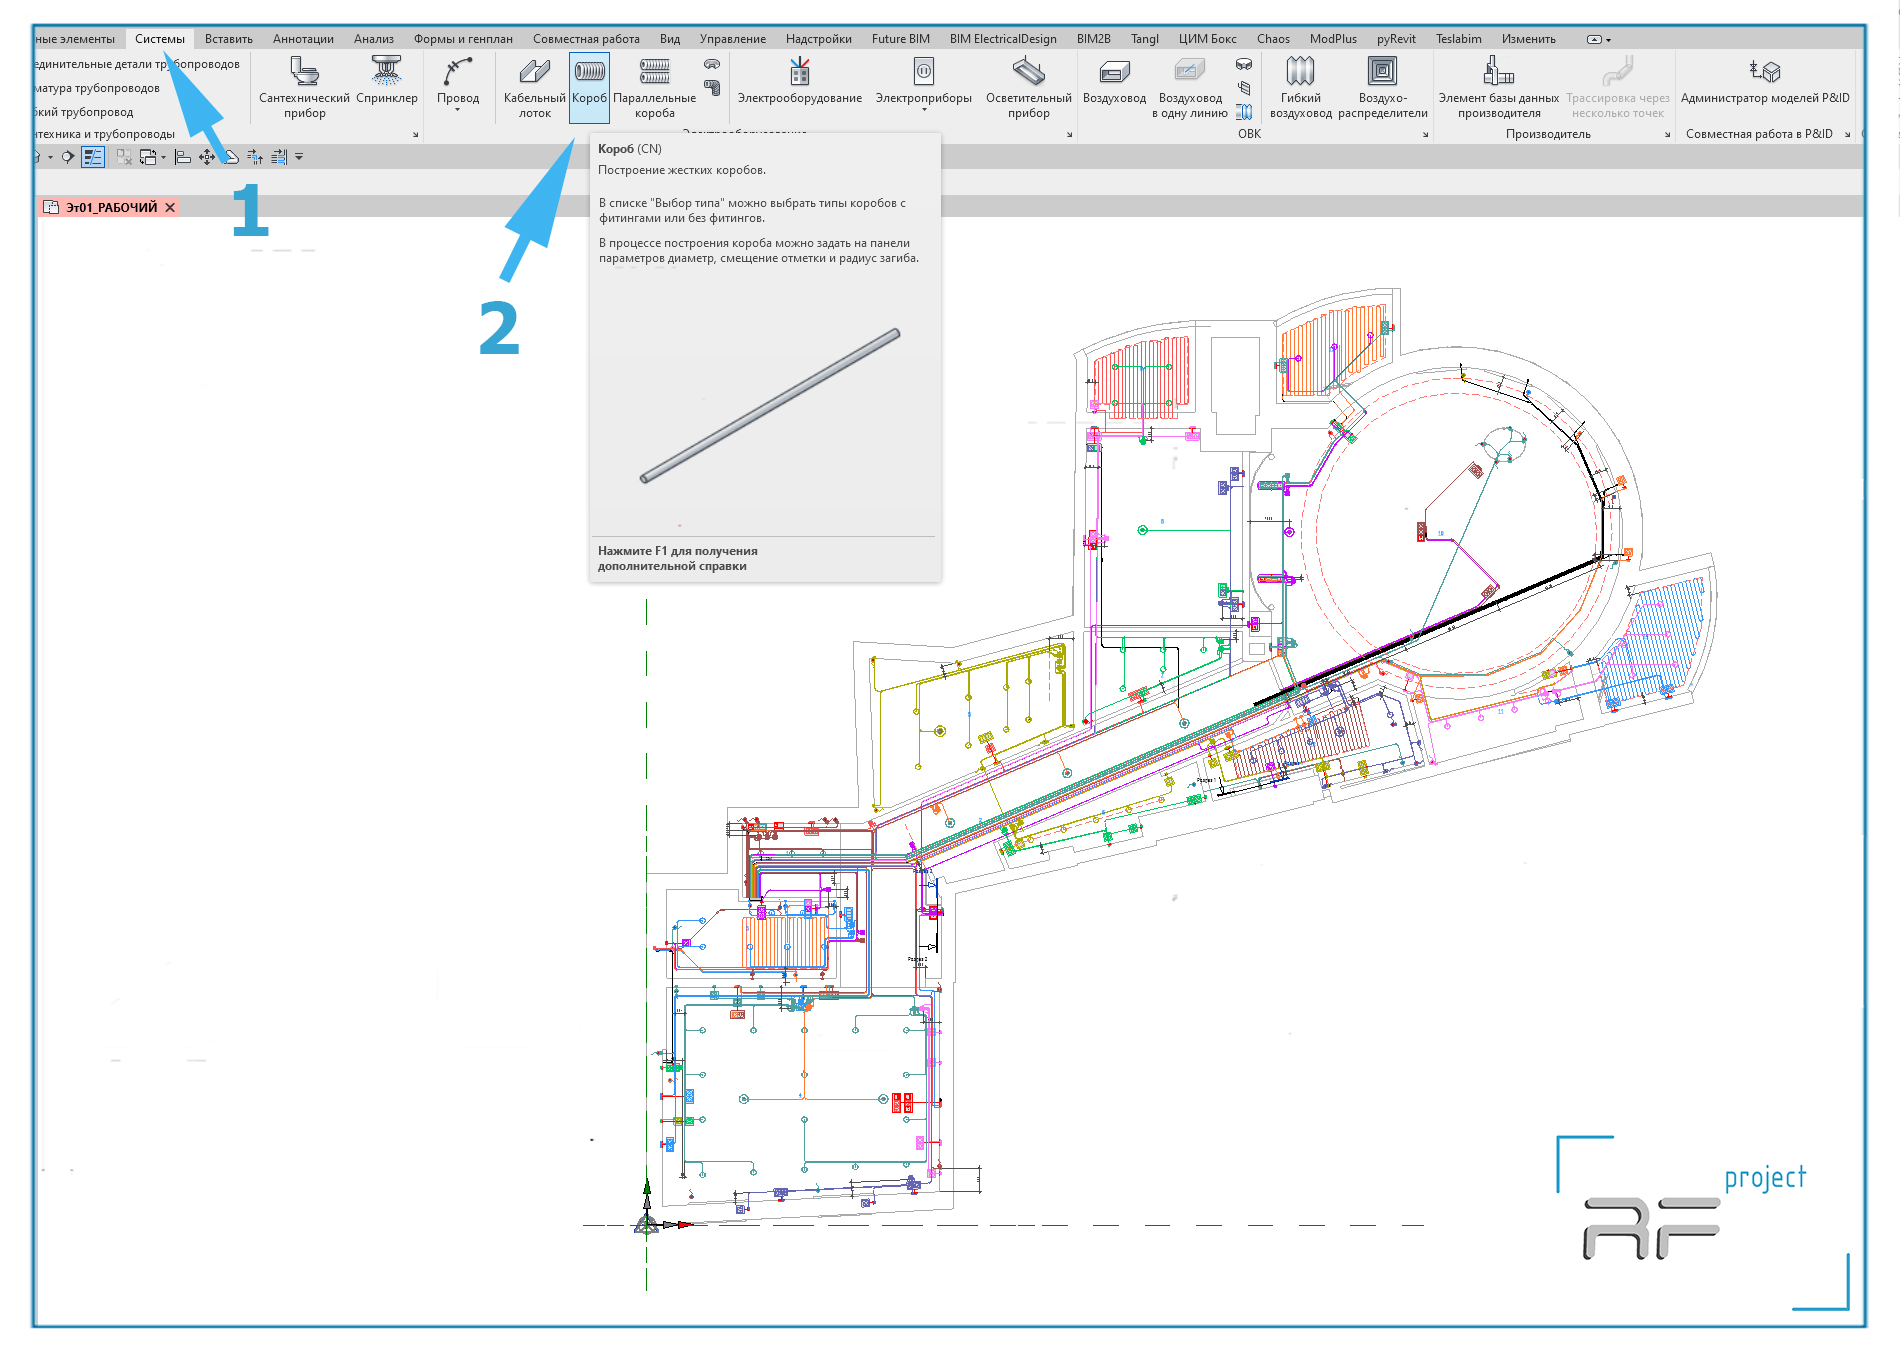Click the move crosshair icon in the quick access toolbar
This screenshot has width=1900, height=1350.
pyautogui.click(x=206, y=156)
